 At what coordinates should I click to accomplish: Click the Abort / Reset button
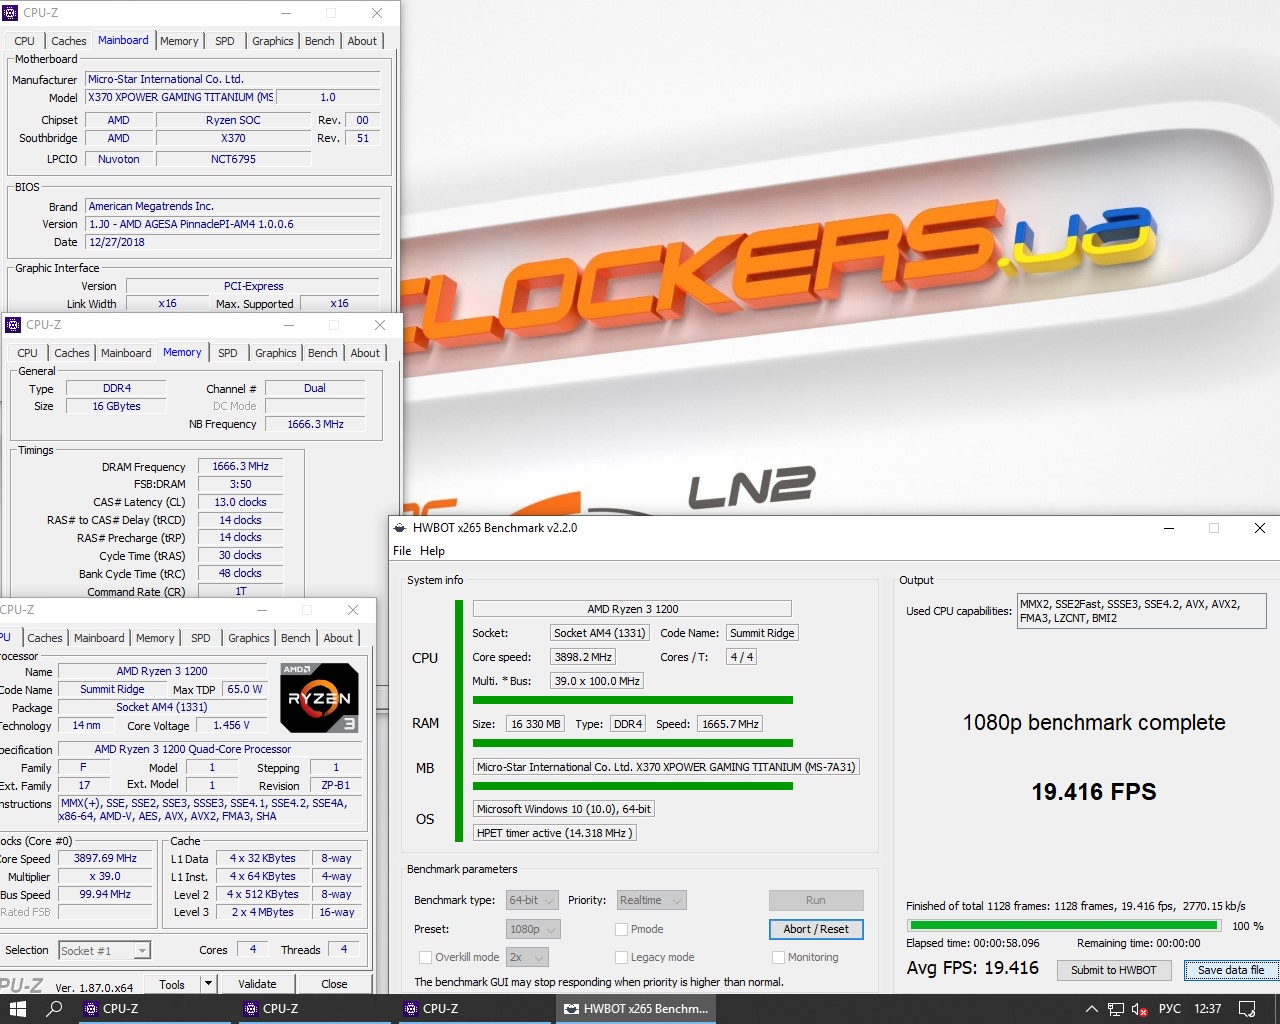click(816, 929)
